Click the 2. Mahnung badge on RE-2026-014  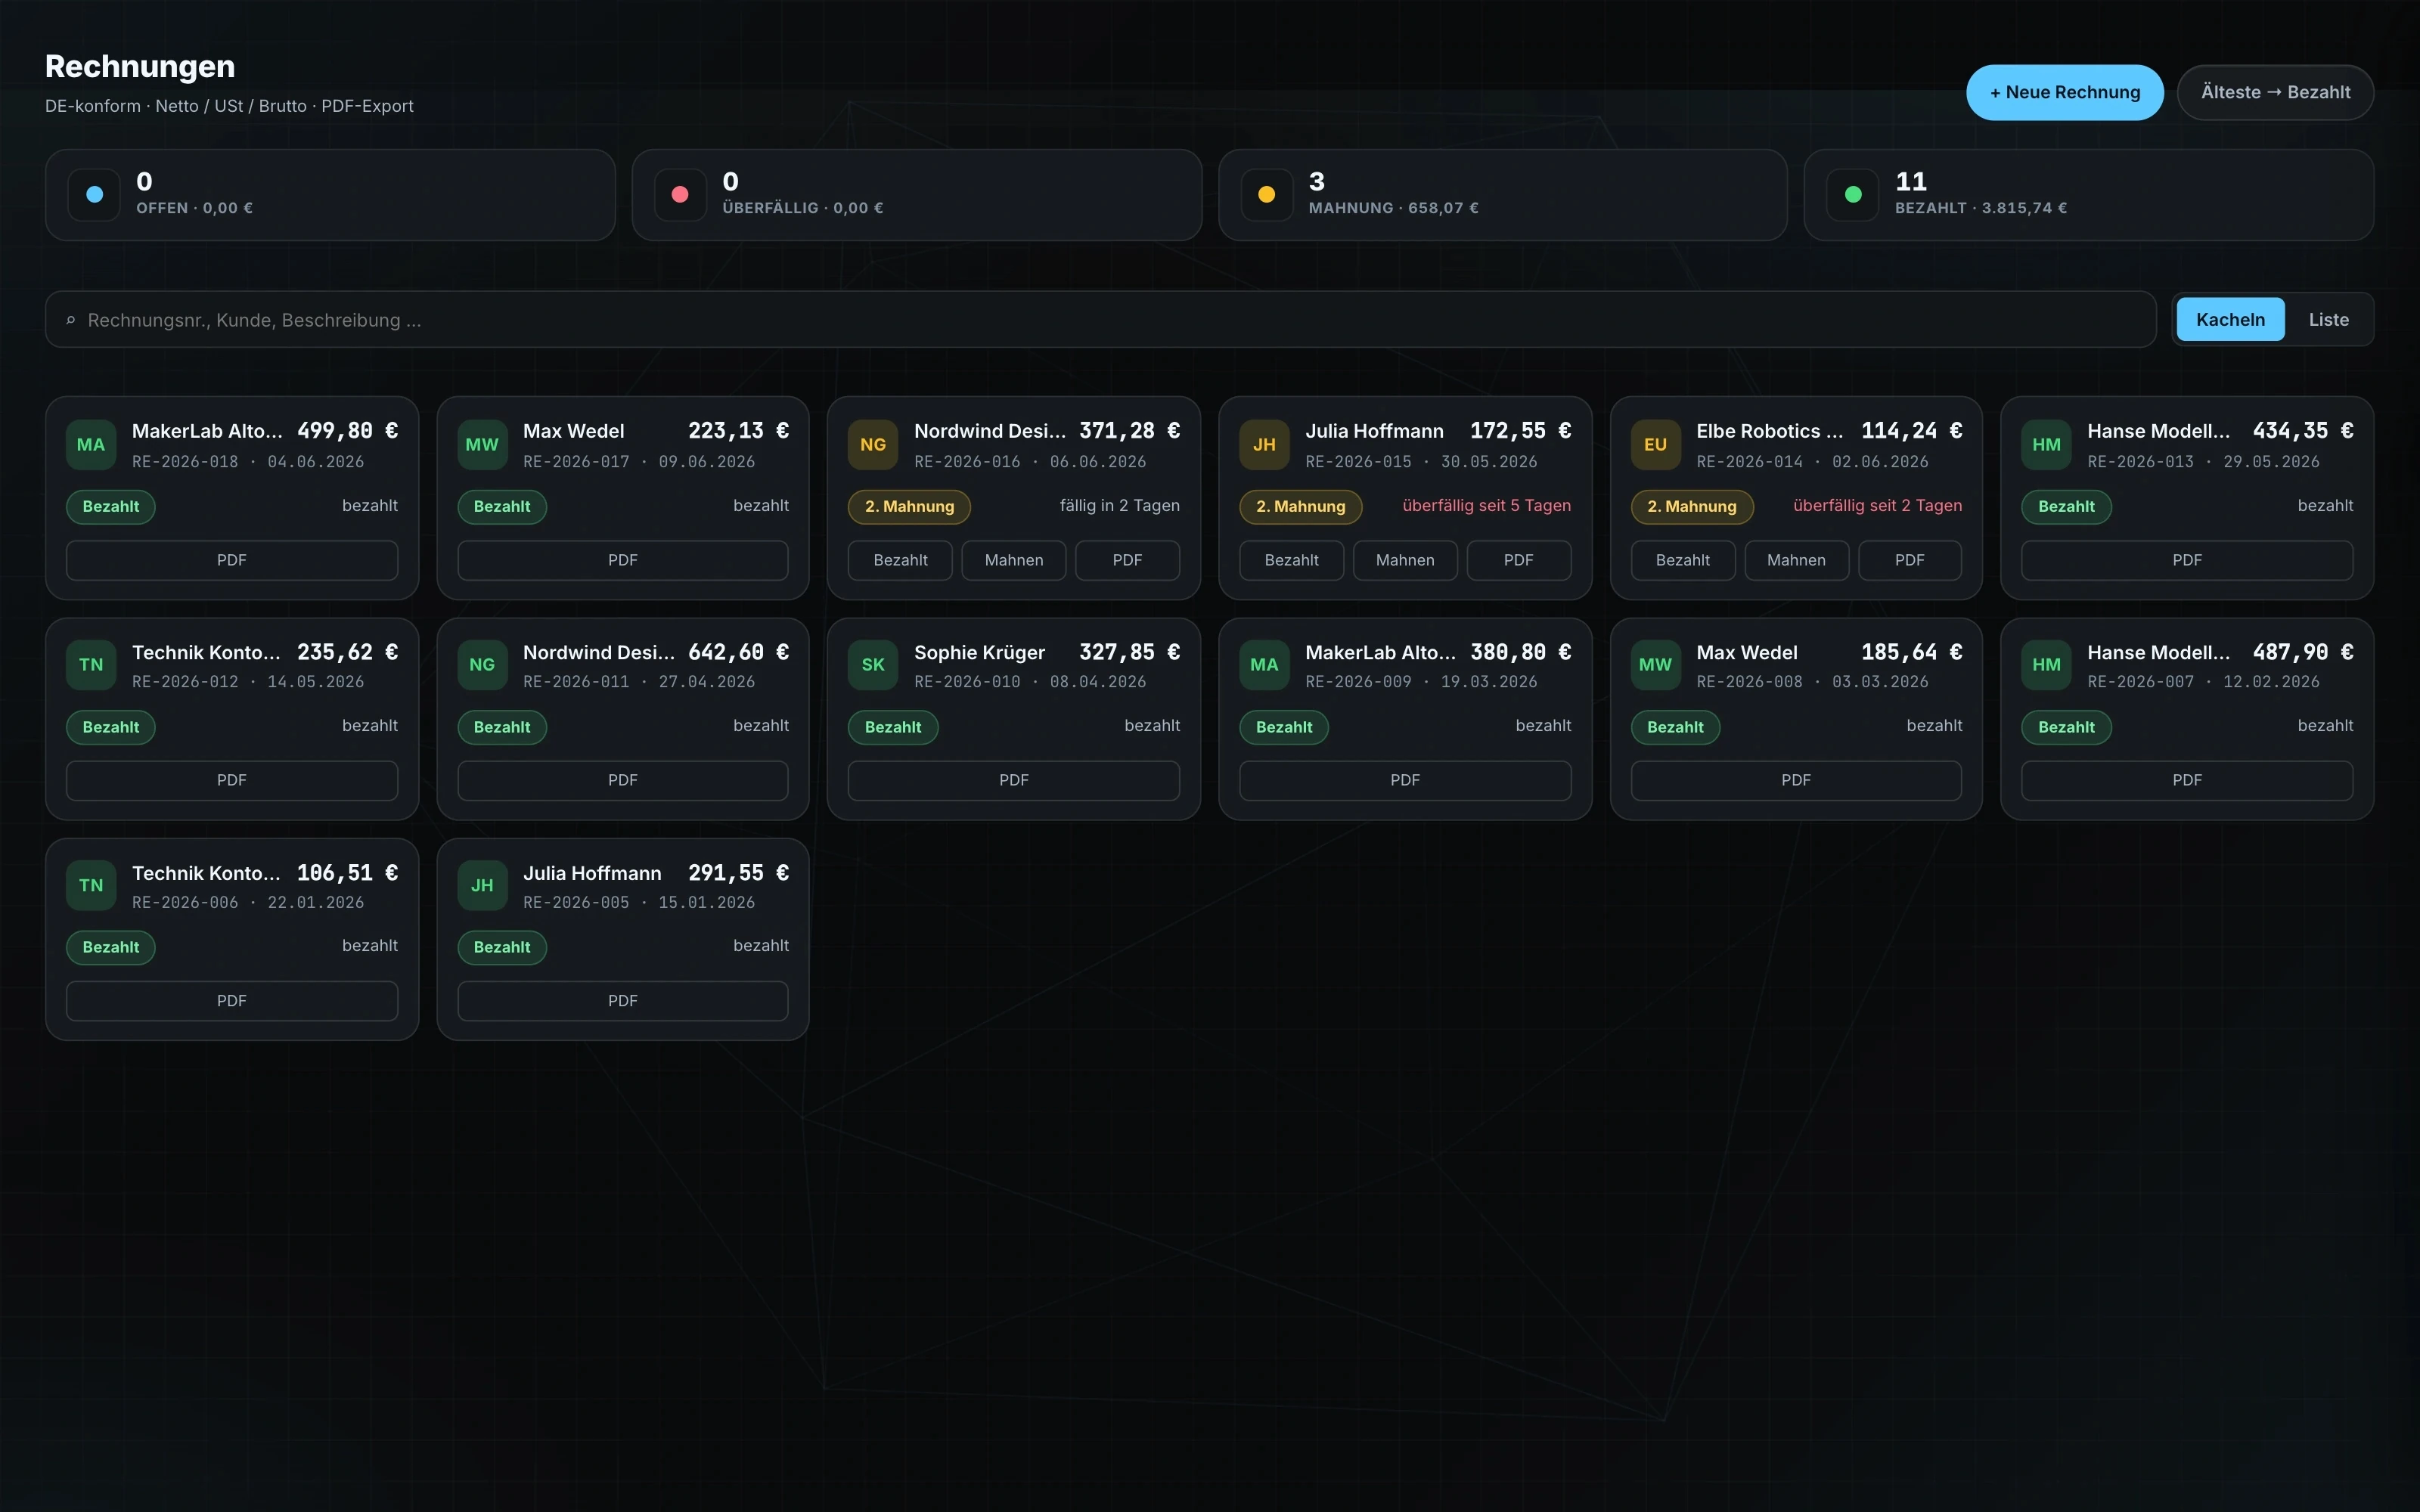pos(1691,506)
